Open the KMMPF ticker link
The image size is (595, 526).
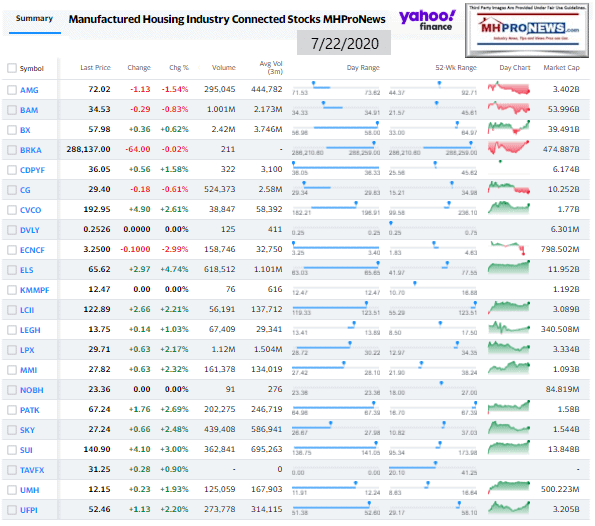click(x=35, y=290)
